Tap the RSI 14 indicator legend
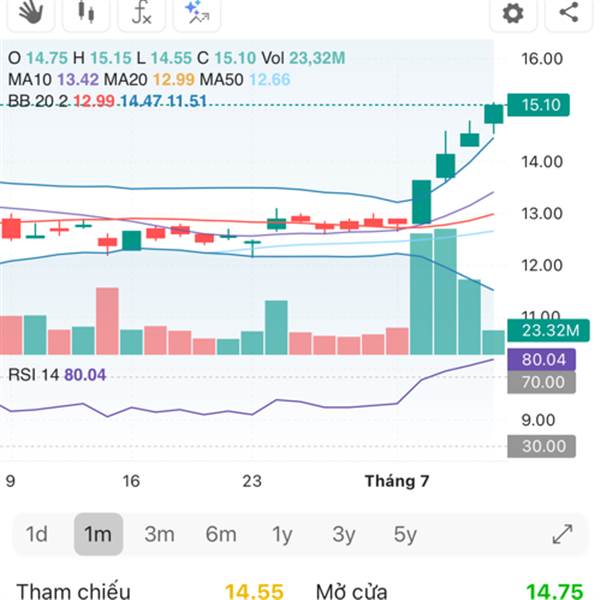This screenshot has width=600, height=600. [x=57, y=375]
